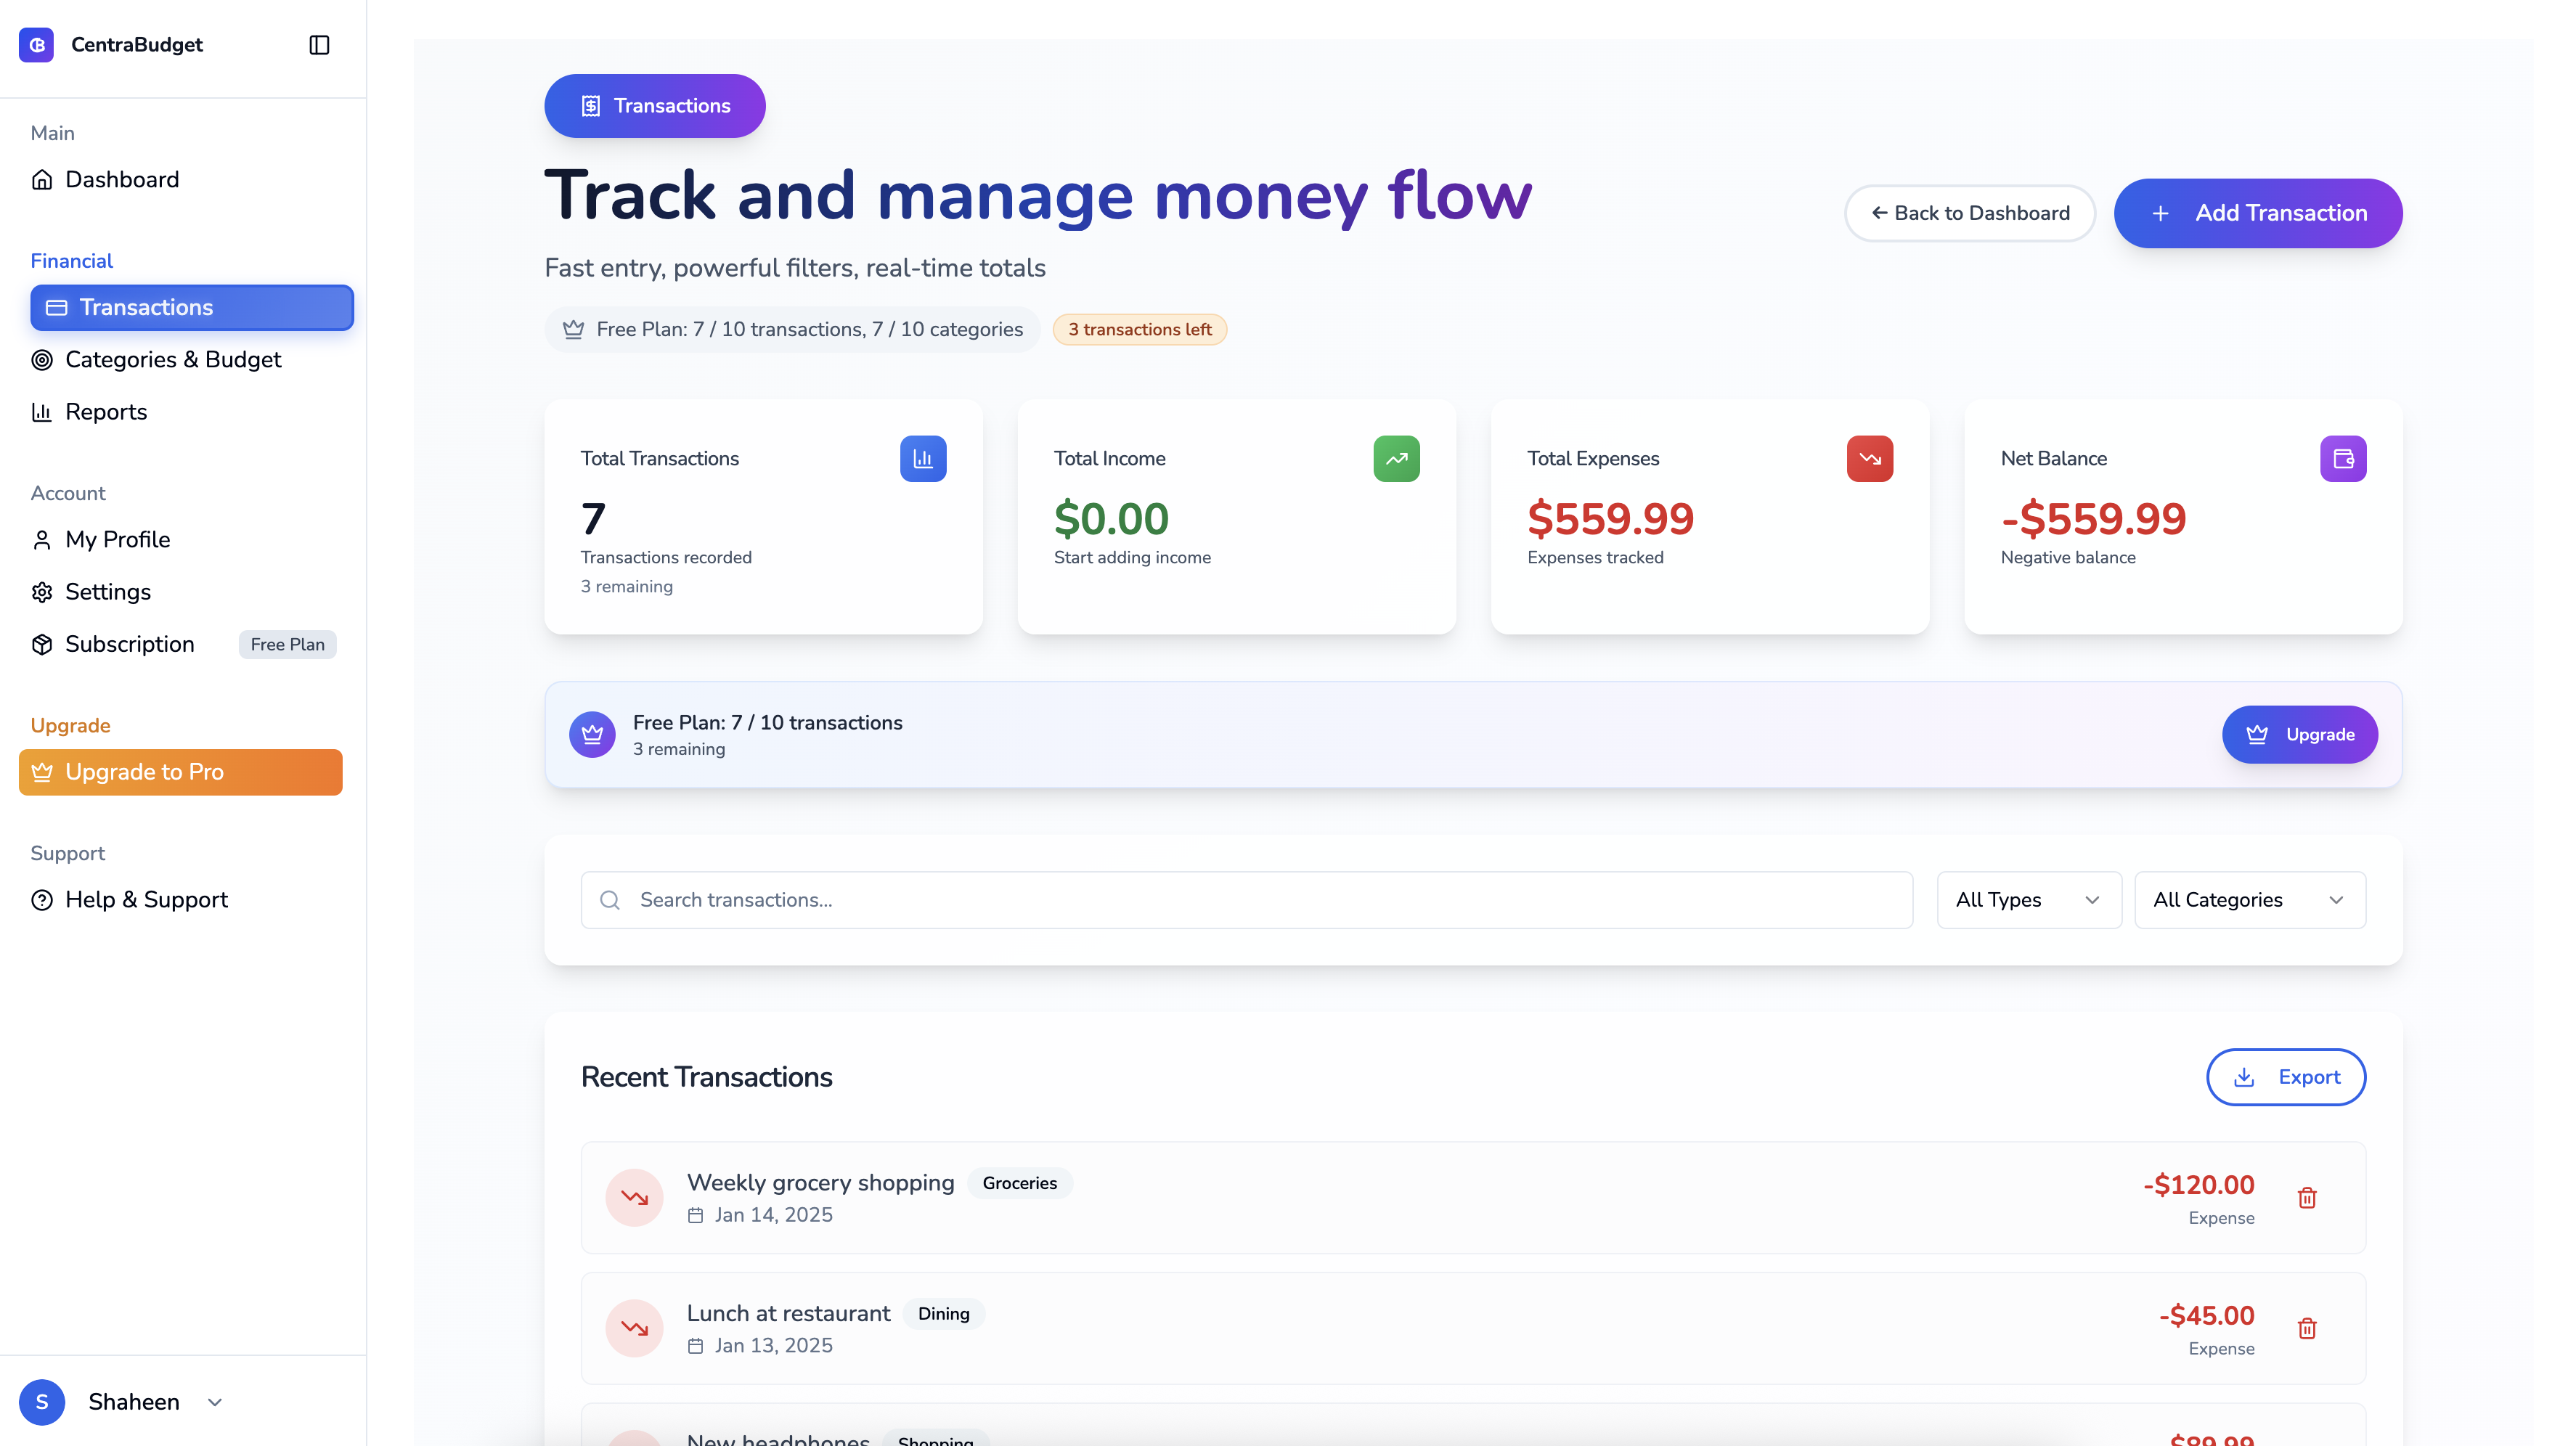Click the '3 transactions left' badge
This screenshot has height=1446, width=2576.
click(x=1140, y=330)
